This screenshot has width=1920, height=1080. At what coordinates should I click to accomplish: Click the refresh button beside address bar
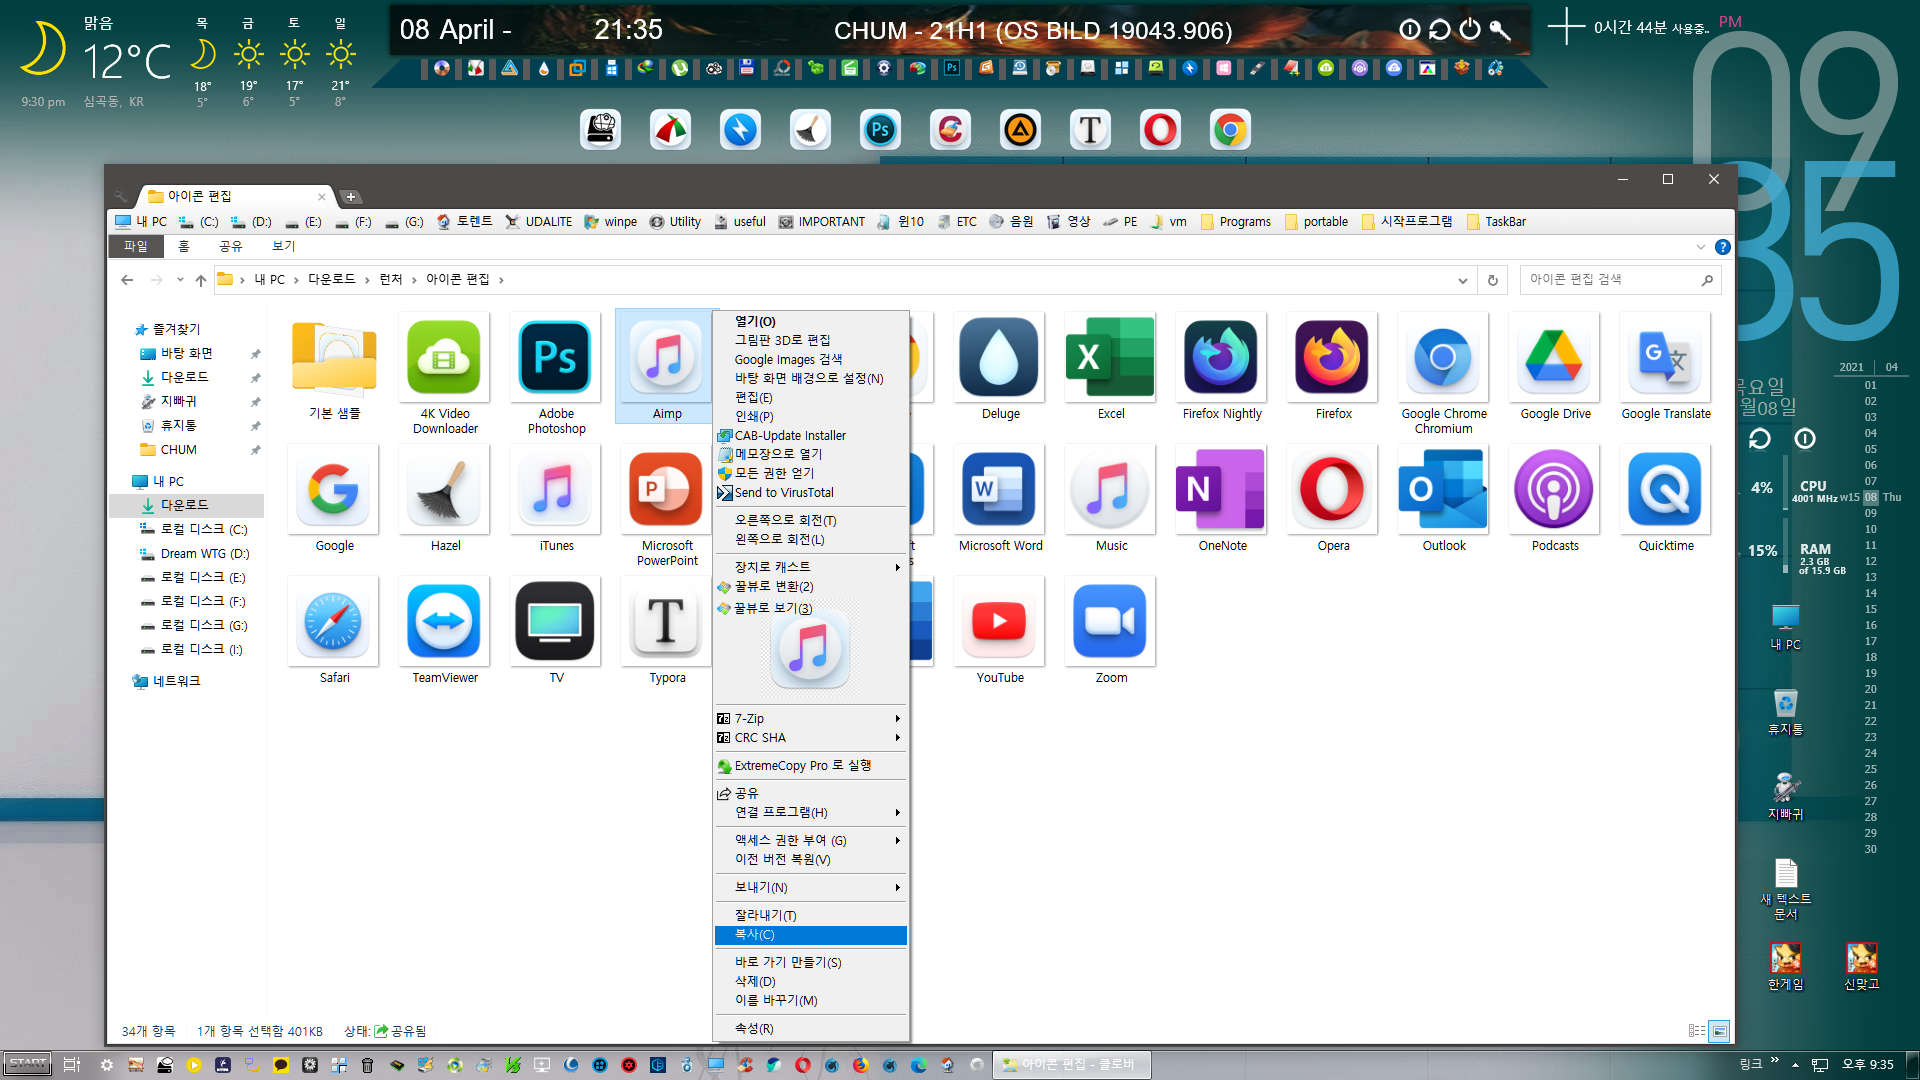1492,280
